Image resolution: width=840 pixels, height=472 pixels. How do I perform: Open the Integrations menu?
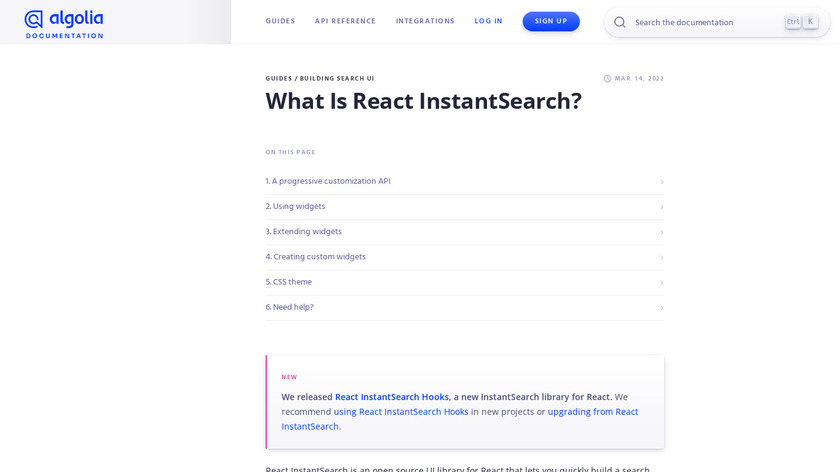425,21
